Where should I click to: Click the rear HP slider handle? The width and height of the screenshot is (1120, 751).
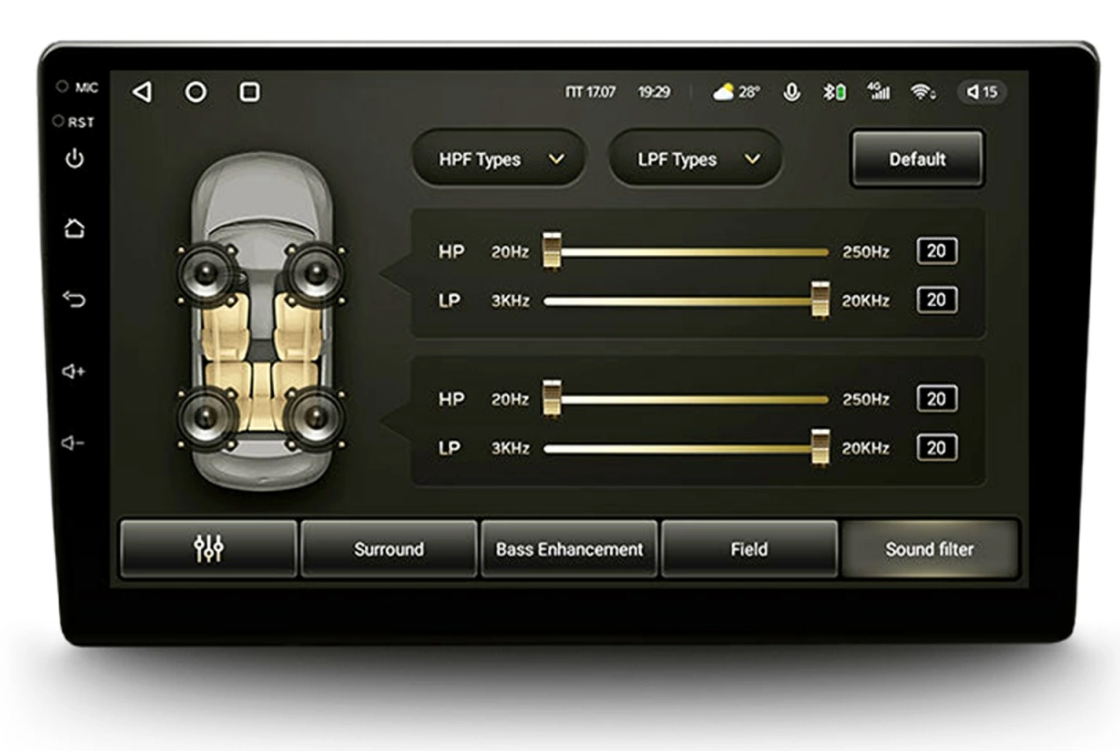click(x=551, y=398)
